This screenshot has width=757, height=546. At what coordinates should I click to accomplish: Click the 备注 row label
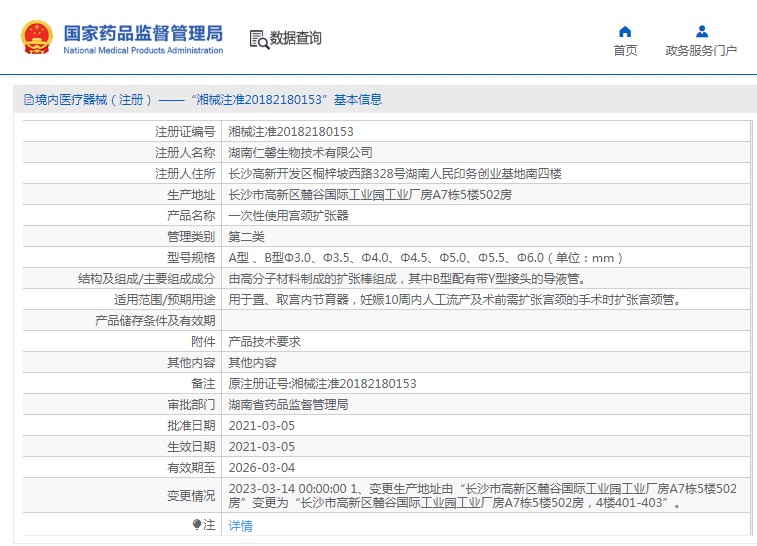[x=203, y=384]
